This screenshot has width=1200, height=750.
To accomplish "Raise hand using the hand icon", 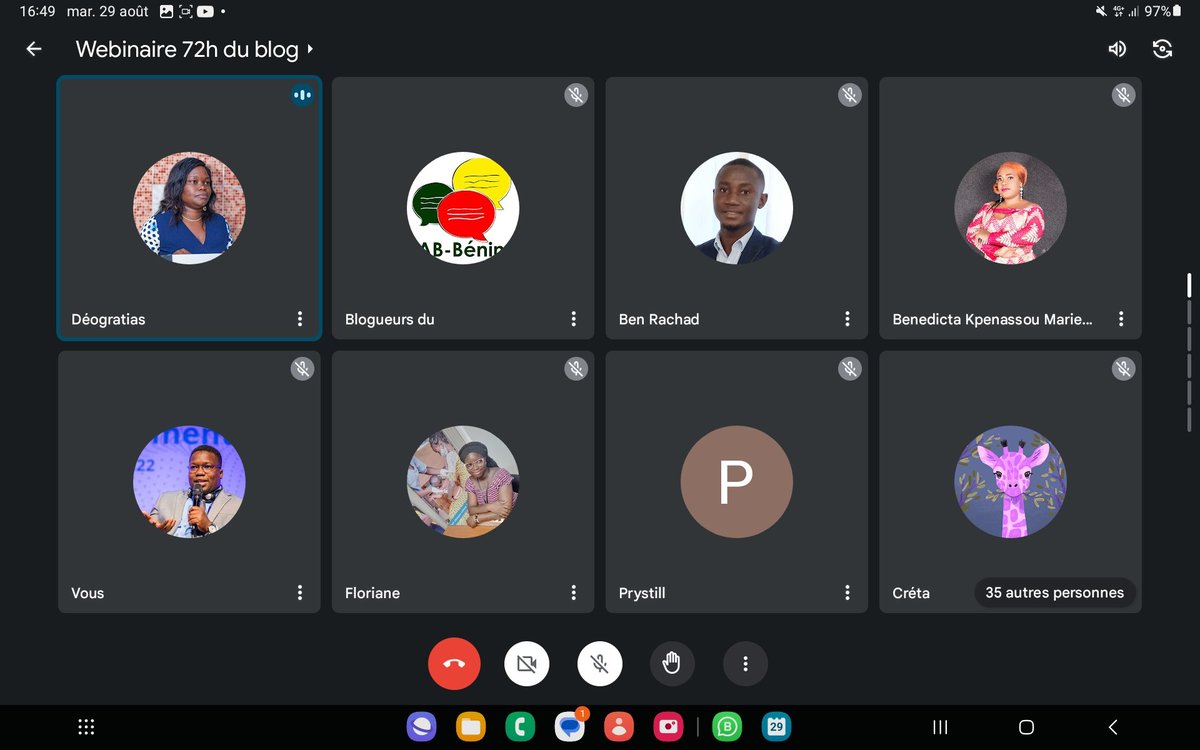I will click(x=672, y=664).
